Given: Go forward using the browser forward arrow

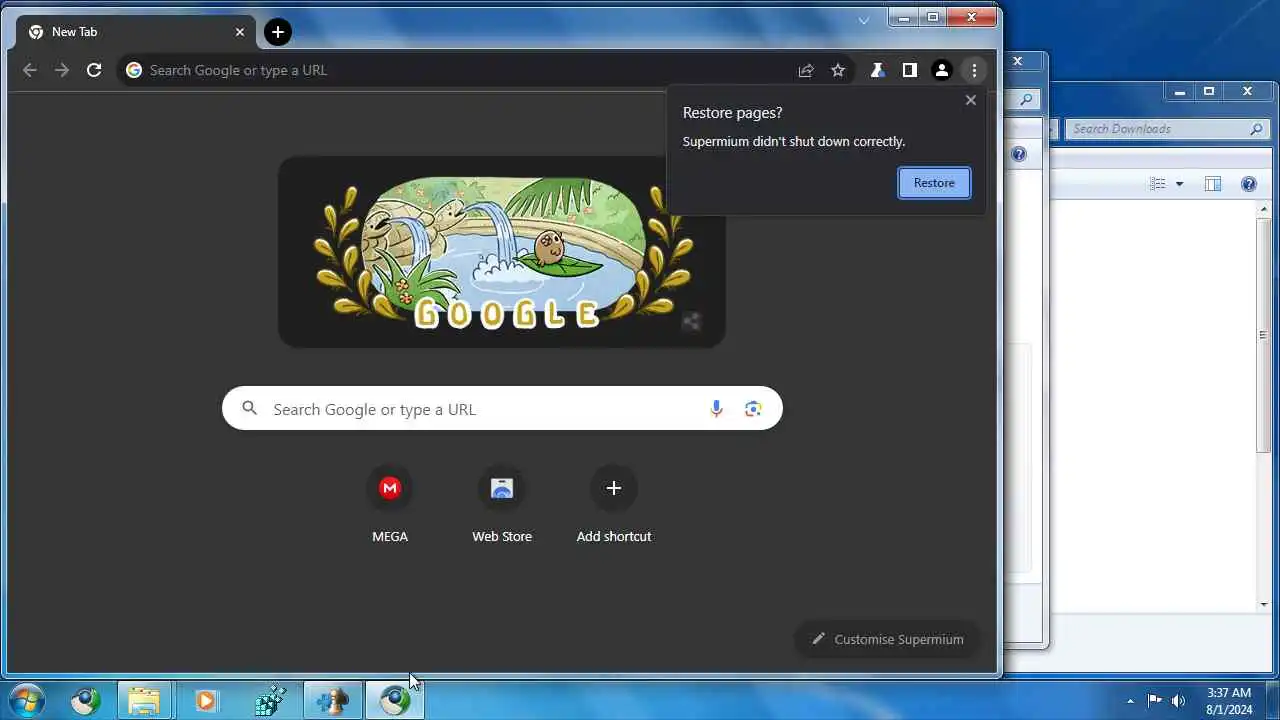Looking at the screenshot, I should (x=62, y=70).
